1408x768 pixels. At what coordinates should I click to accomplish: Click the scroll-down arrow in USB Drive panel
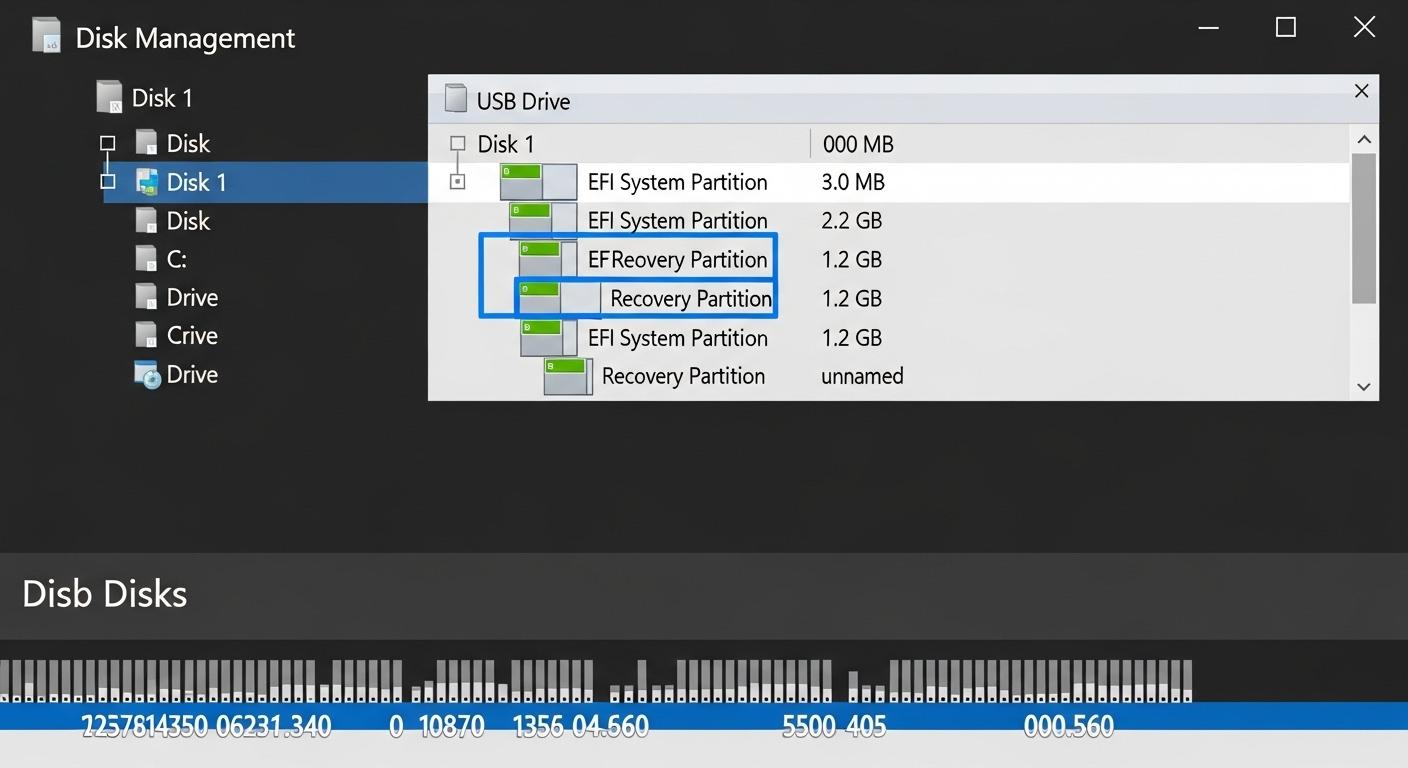click(x=1364, y=386)
